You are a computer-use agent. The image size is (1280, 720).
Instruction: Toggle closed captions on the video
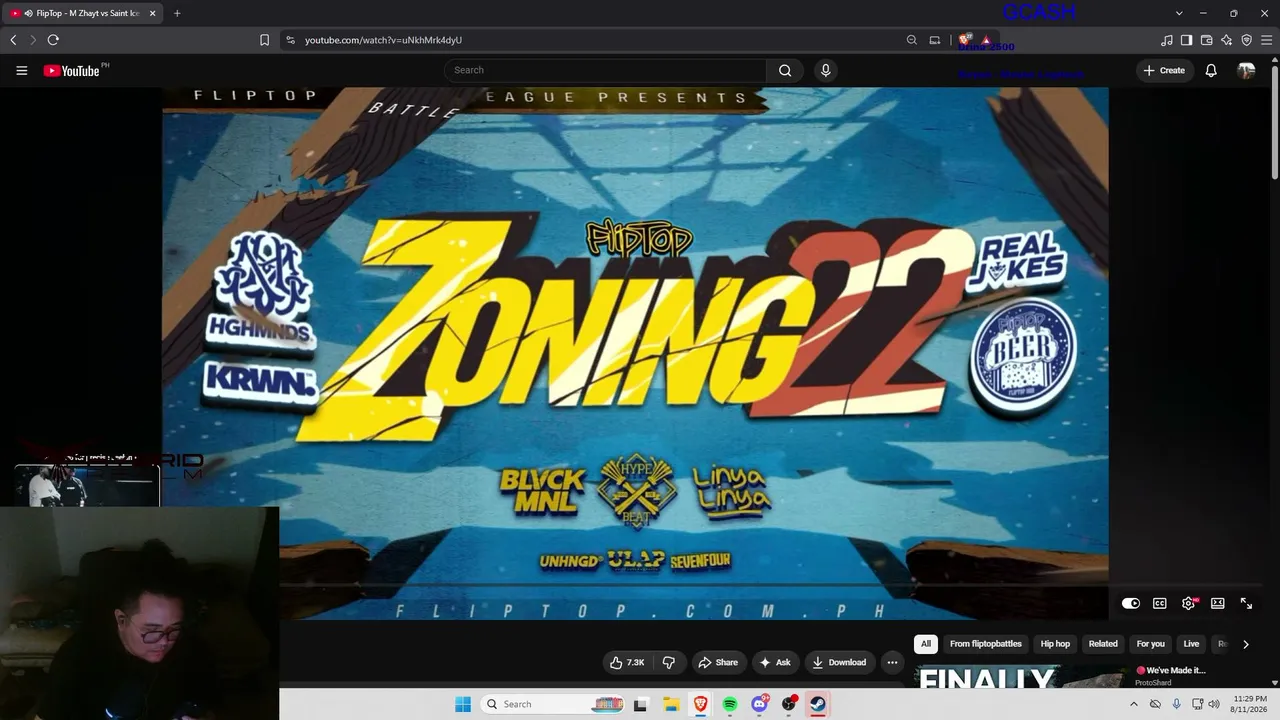click(x=1159, y=603)
